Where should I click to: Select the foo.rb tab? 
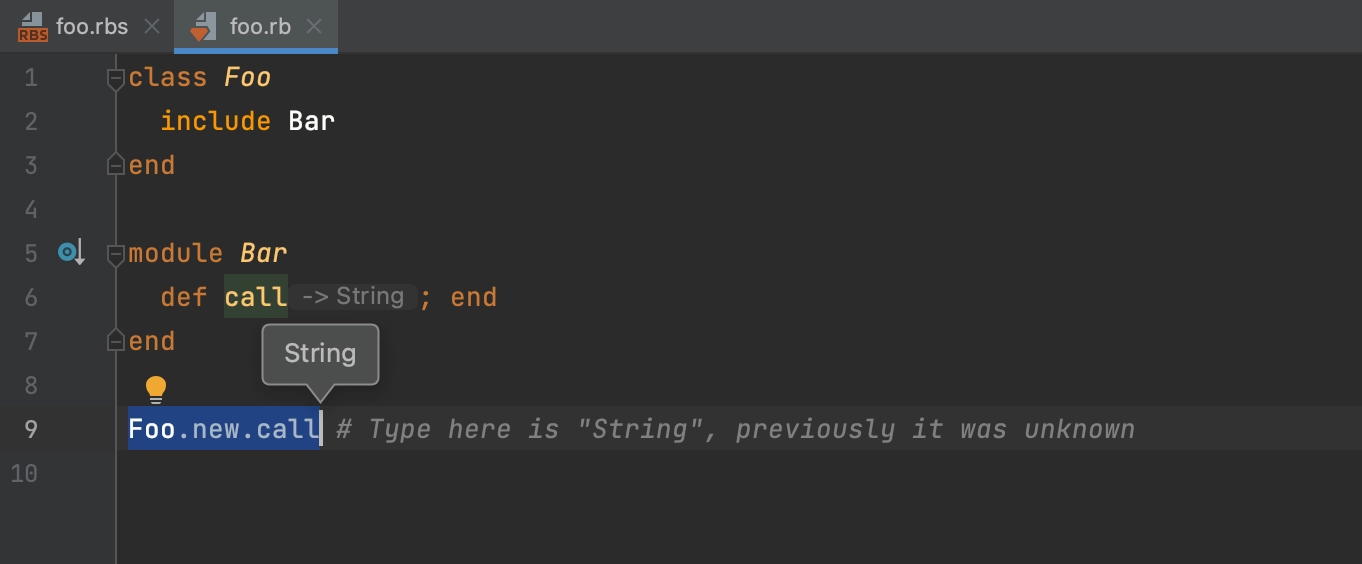click(x=259, y=27)
